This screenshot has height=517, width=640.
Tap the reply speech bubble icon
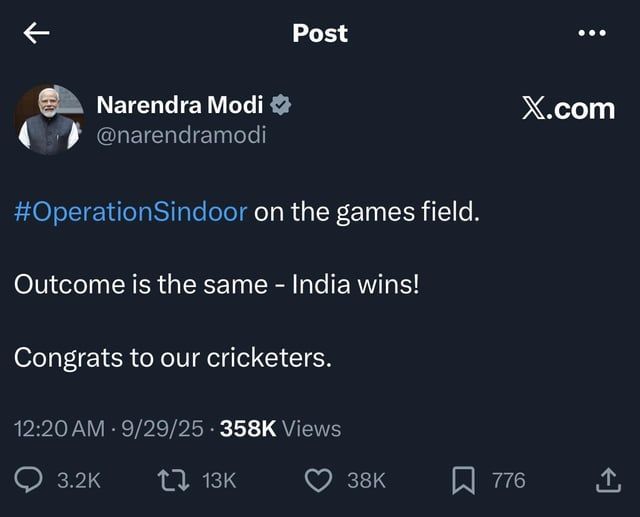point(30,480)
